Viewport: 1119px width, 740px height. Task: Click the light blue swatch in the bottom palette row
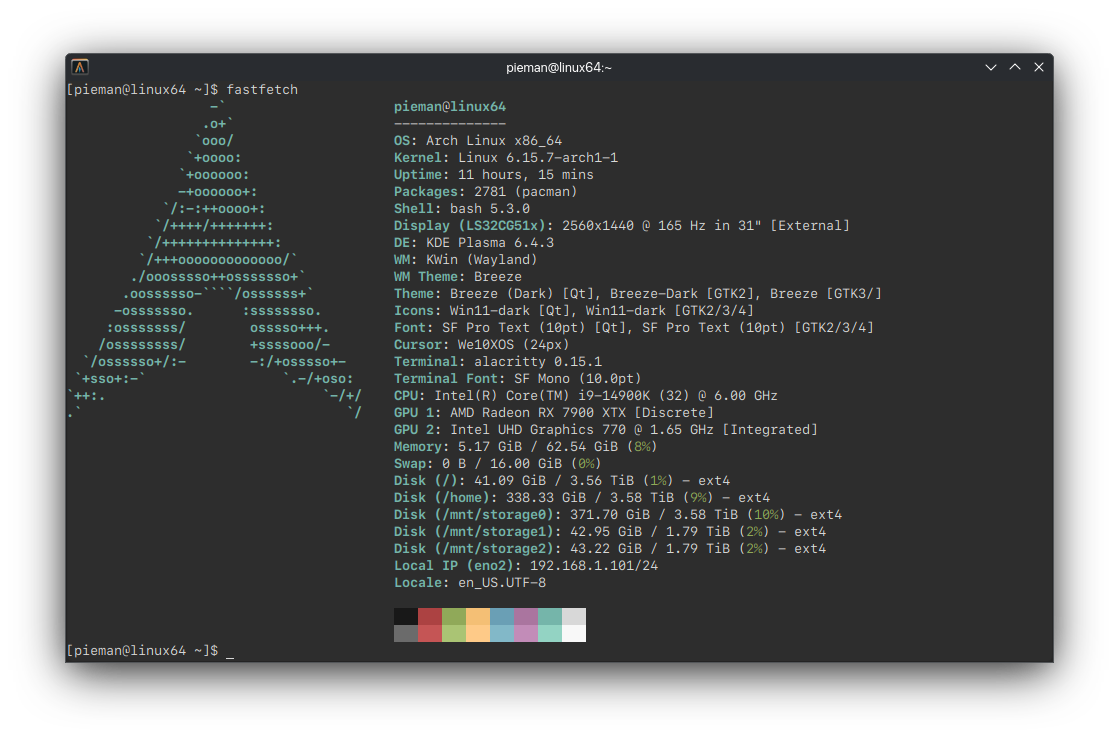pos(502,634)
